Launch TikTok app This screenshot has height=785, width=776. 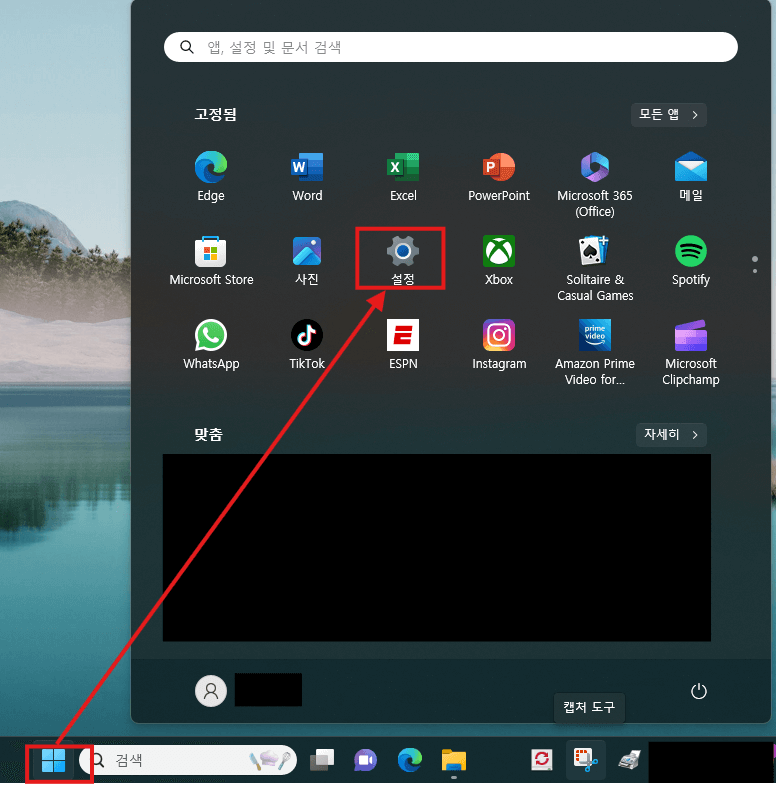(307, 344)
